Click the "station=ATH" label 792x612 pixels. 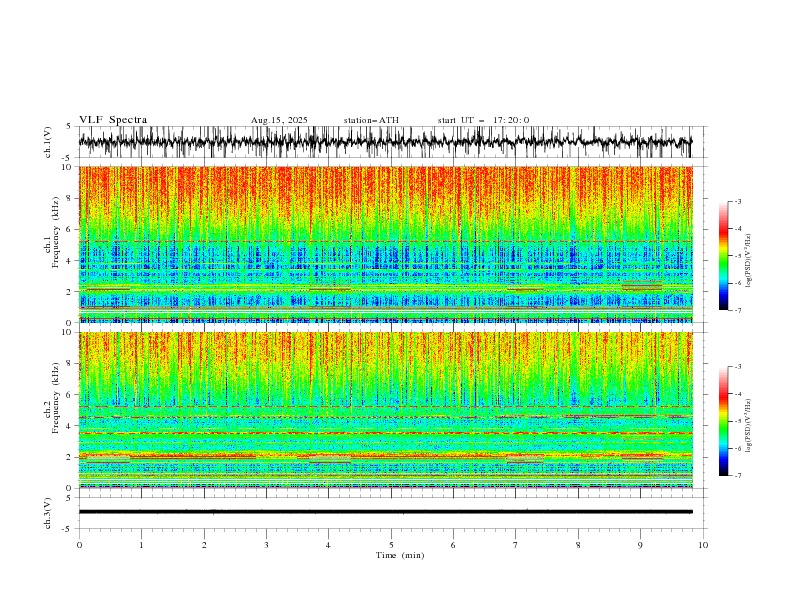point(371,120)
